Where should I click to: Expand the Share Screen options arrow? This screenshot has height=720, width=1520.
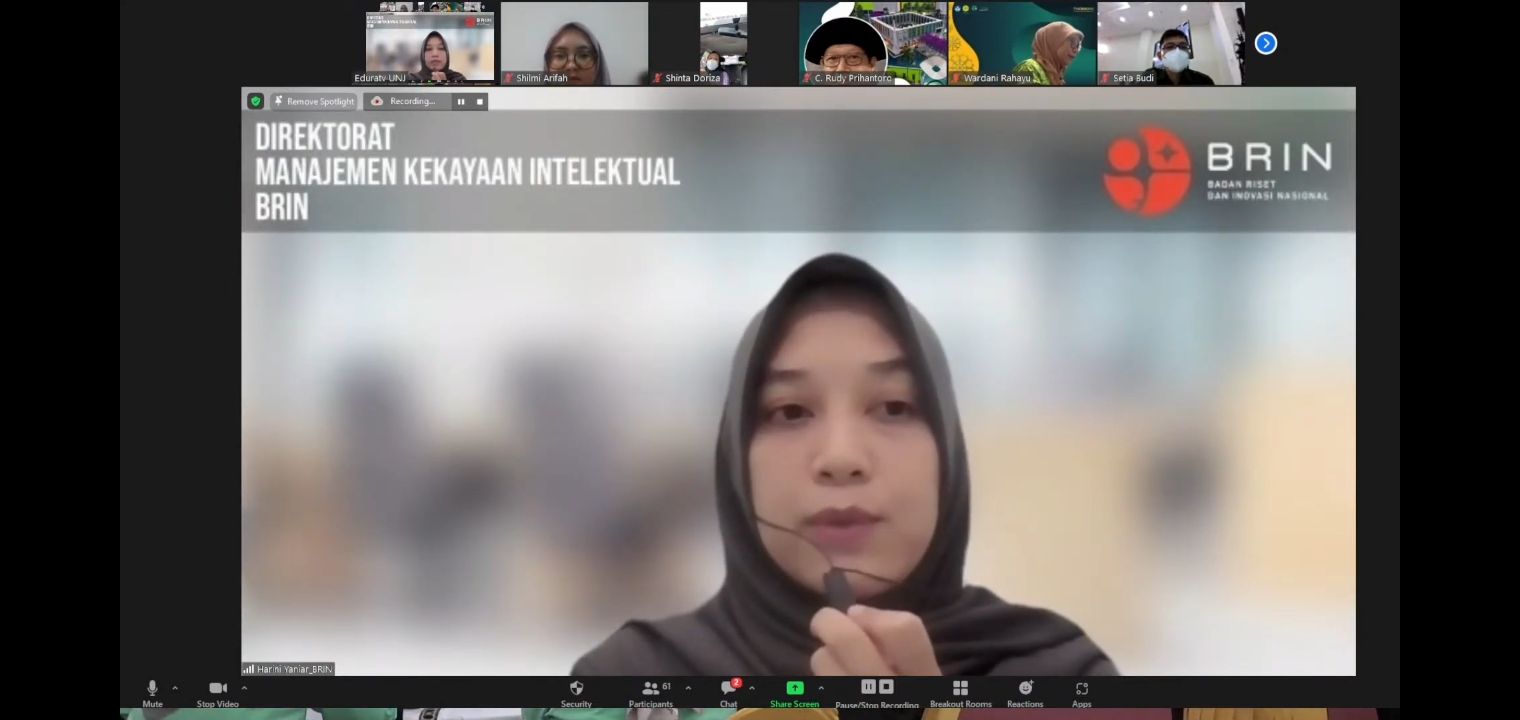[821, 688]
